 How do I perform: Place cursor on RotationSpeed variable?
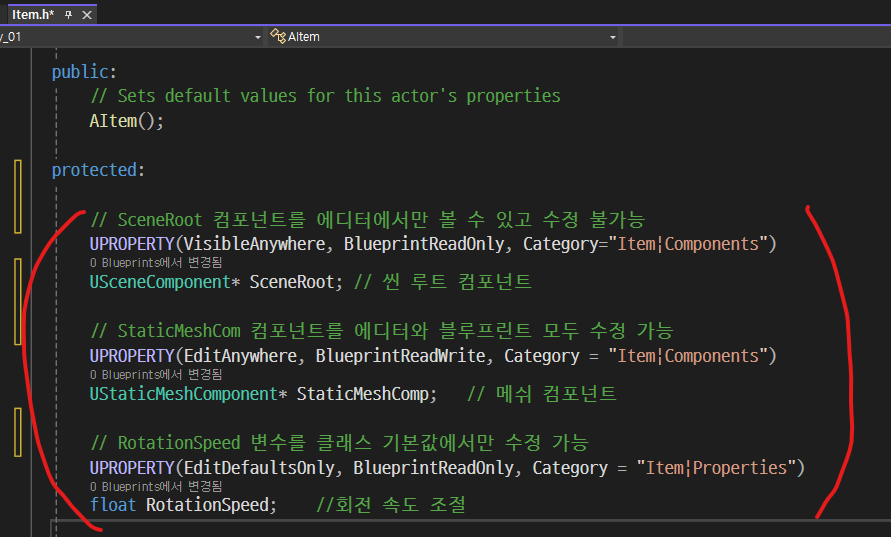[x=207, y=505]
